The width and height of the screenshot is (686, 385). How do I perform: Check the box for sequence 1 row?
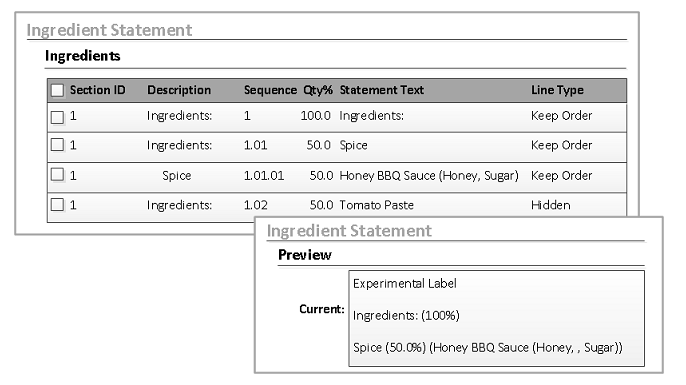[x=57, y=117]
